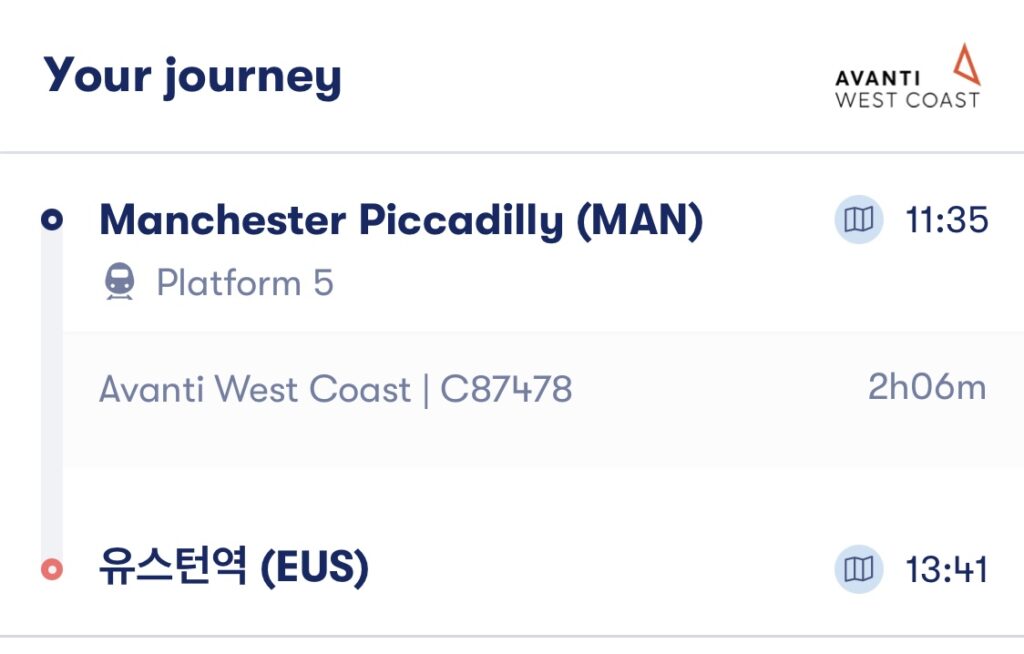Click the 2h06m journey duration

[x=926, y=387]
